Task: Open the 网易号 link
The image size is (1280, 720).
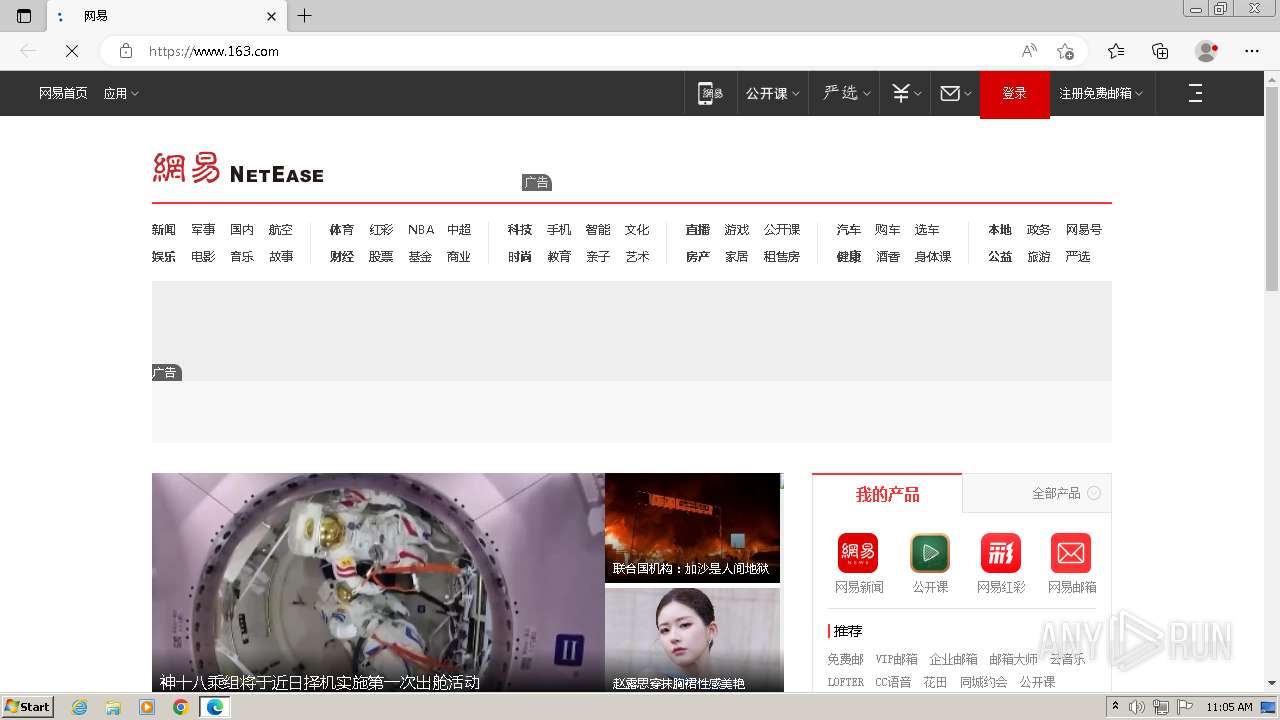Action: pyautogui.click(x=1084, y=229)
